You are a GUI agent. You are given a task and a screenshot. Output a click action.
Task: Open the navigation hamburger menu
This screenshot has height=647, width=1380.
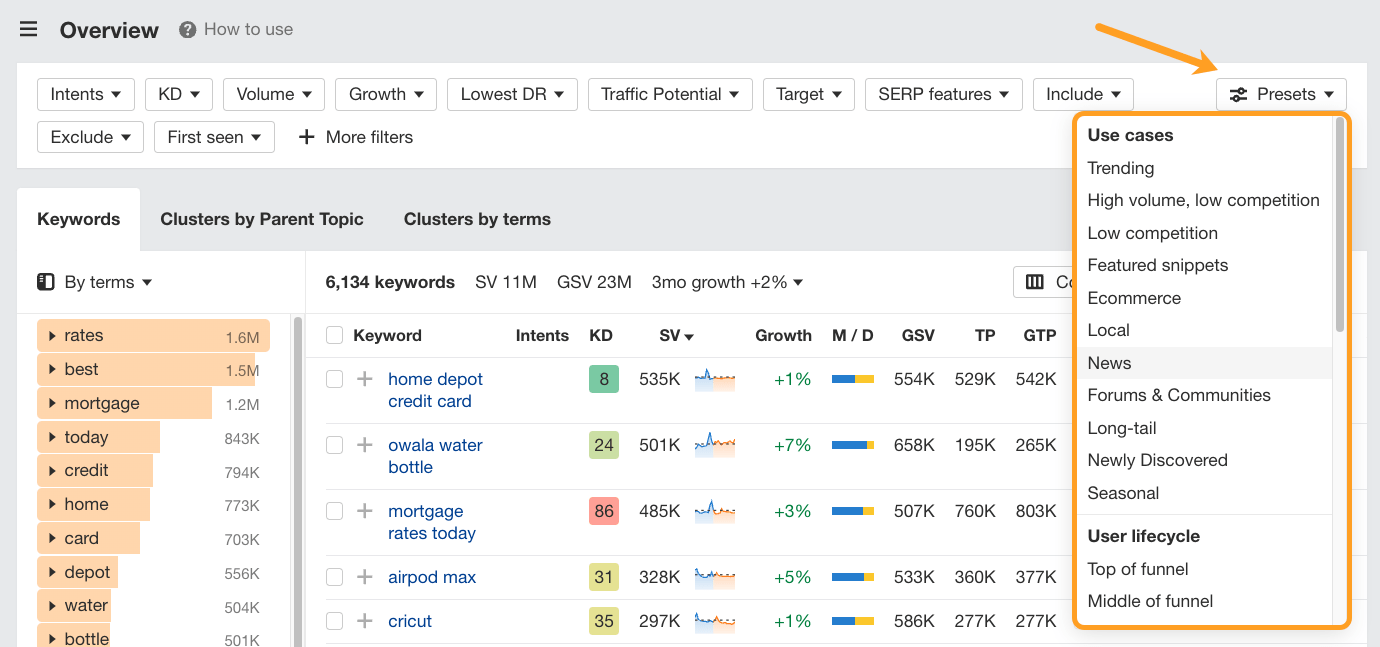tap(28, 29)
